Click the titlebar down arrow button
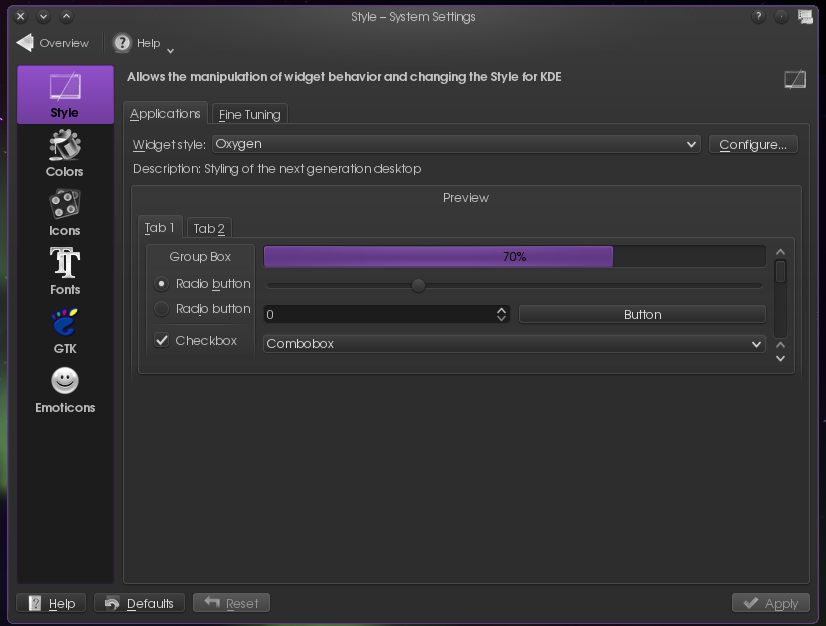 (x=43, y=16)
